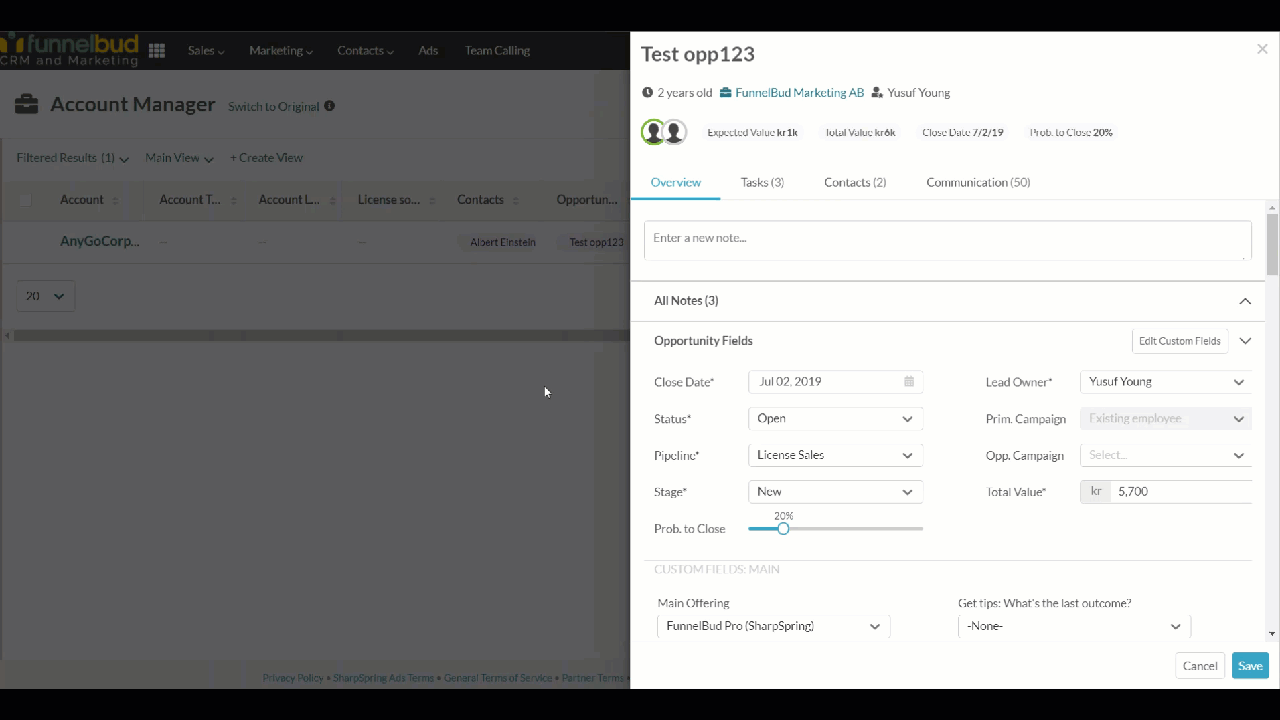
Task: Open the Sales menu
Action: pos(206,50)
